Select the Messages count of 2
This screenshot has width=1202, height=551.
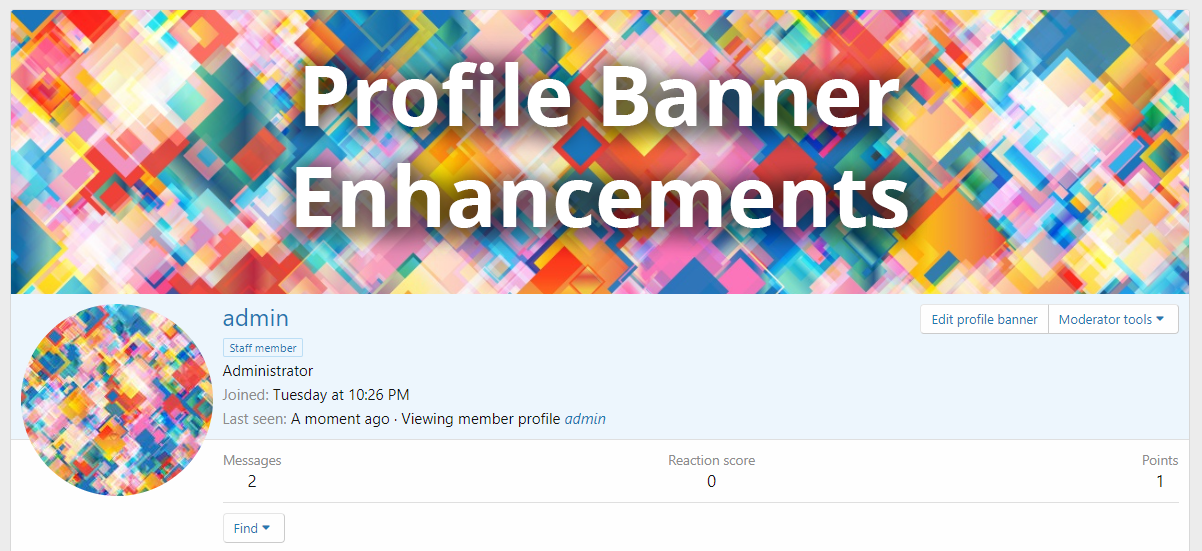(252, 481)
